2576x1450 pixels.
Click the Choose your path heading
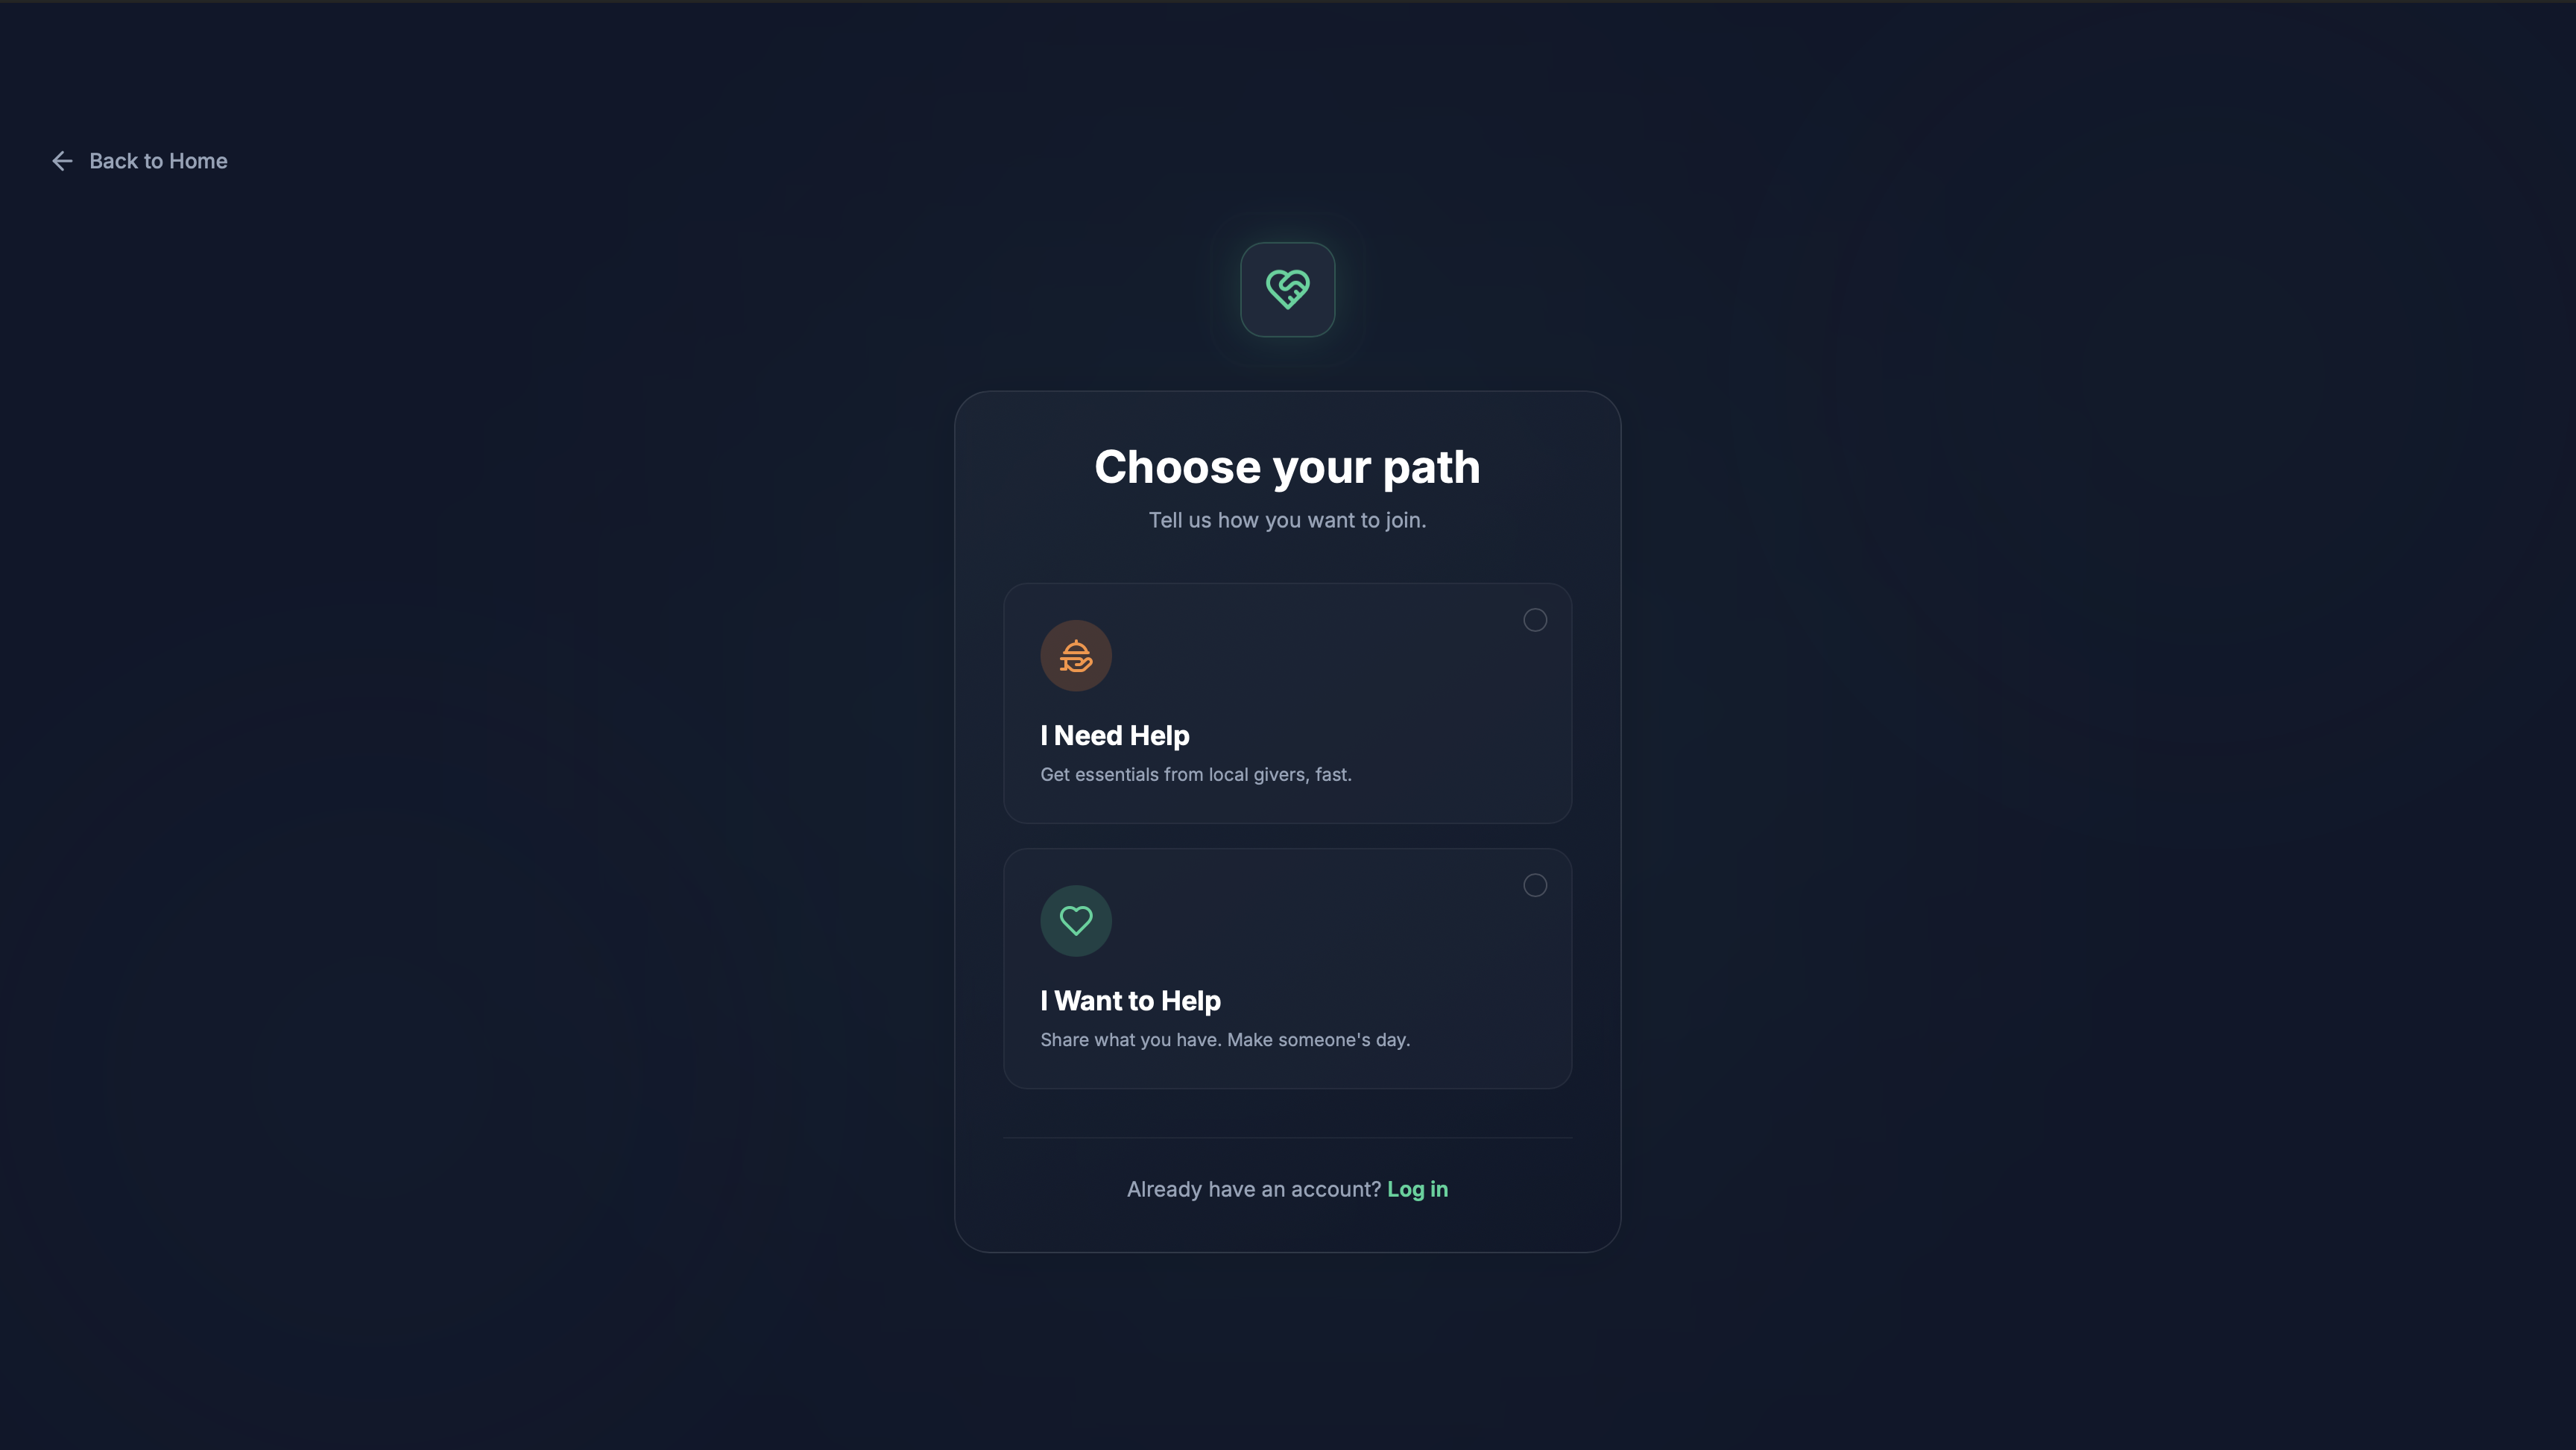point(1287,467)
